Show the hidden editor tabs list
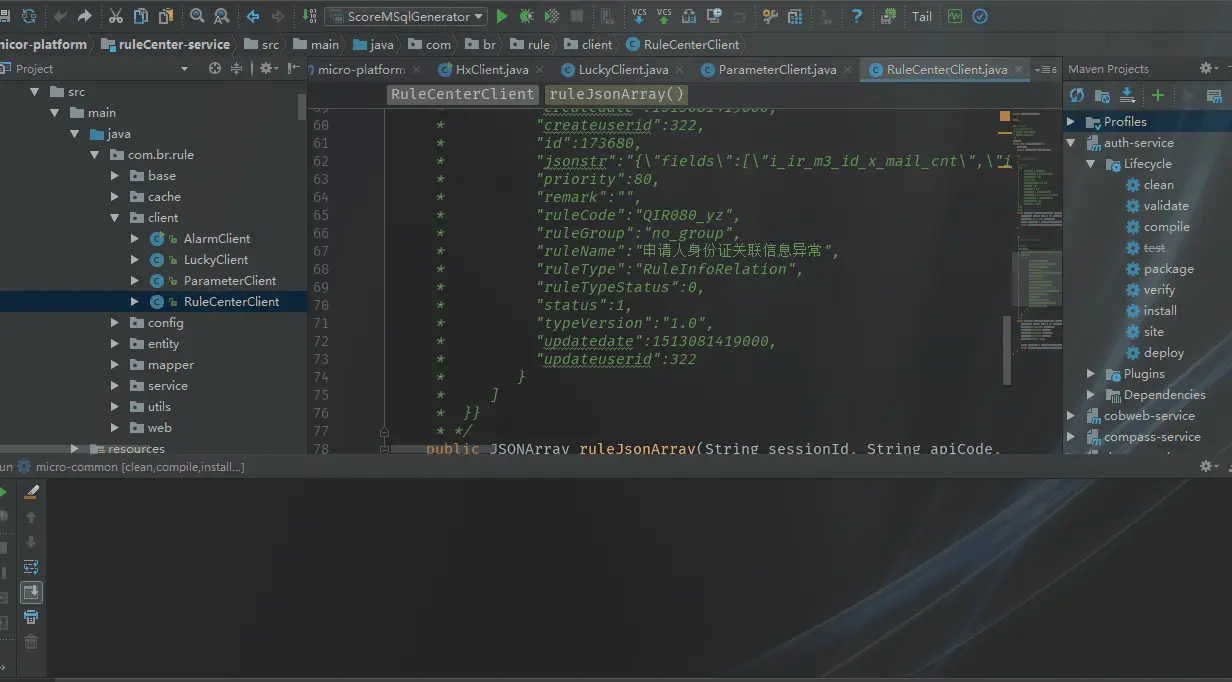 coord(1046,69)
